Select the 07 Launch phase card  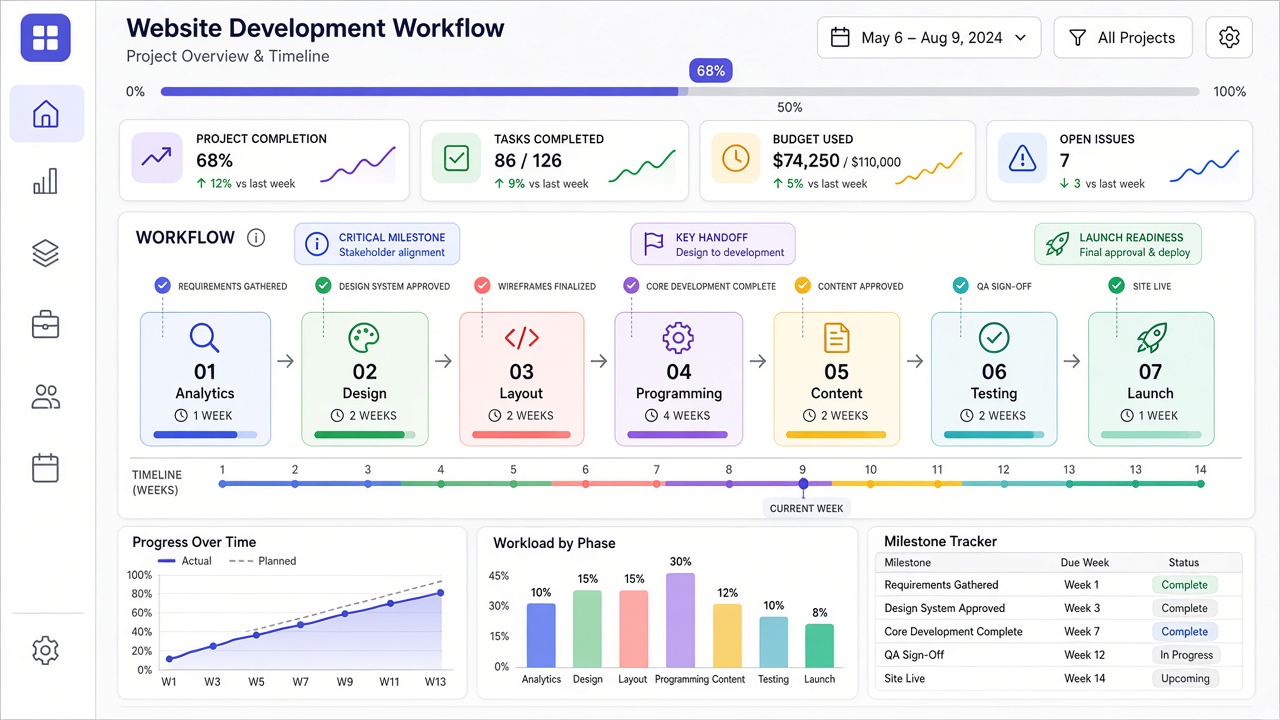(1151, 379)
